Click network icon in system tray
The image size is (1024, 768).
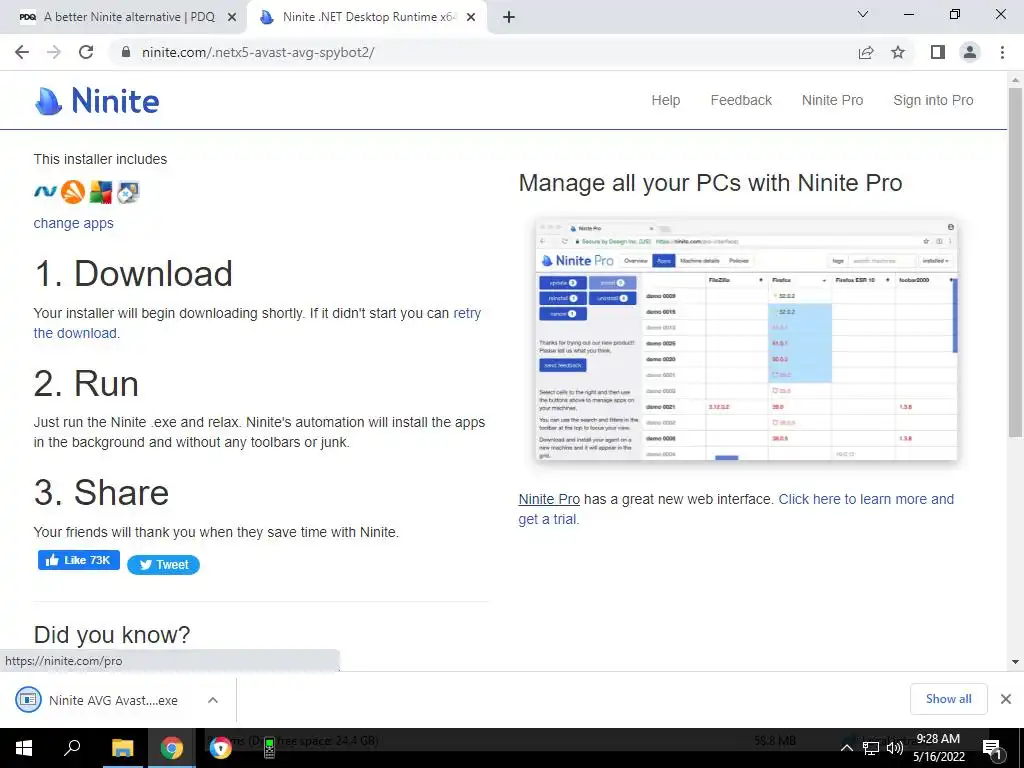(x=871, y=748)
